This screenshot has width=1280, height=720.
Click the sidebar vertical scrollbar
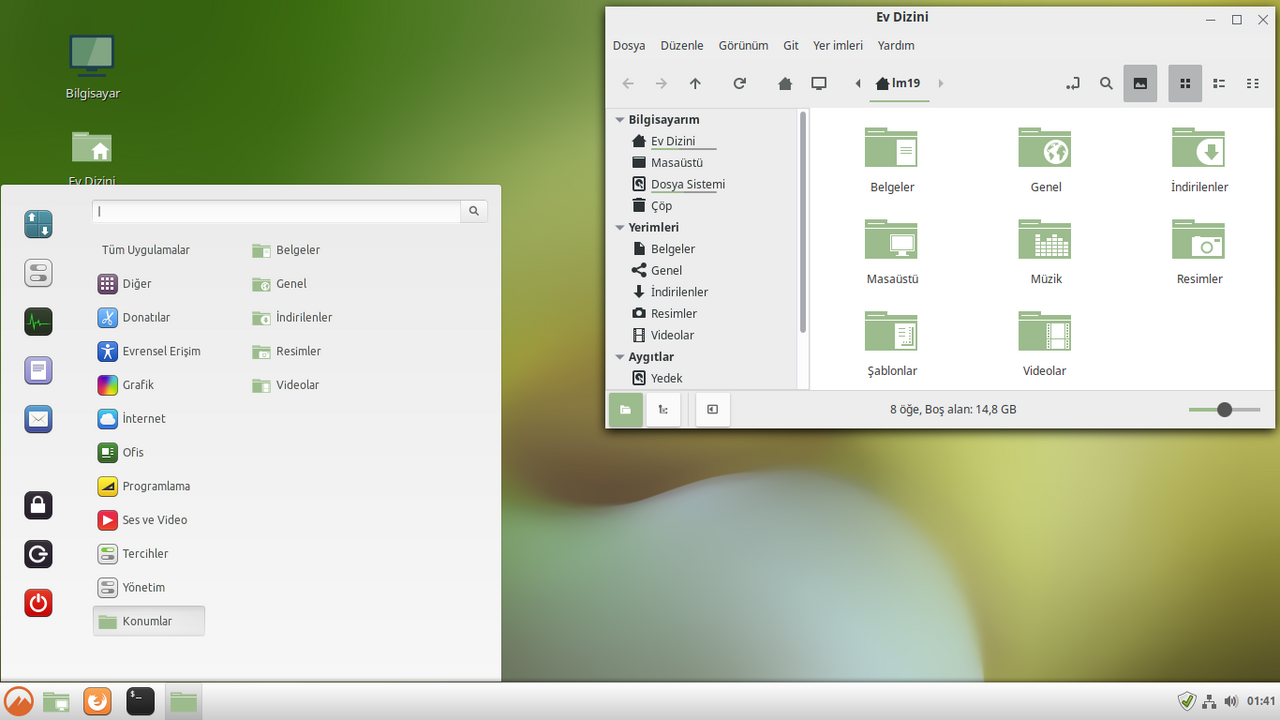(802, 222)
